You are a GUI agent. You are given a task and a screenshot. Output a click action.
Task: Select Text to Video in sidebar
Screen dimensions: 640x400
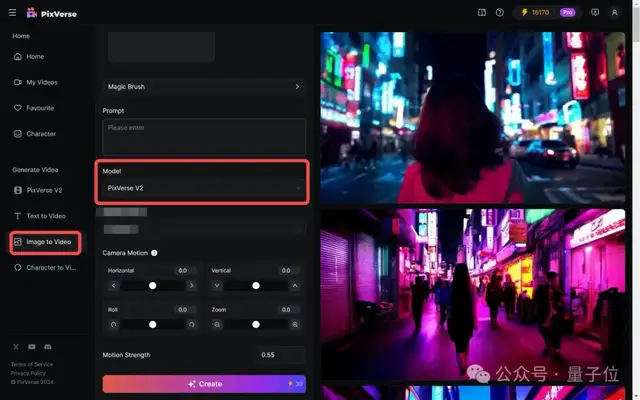tap(45, 216)
